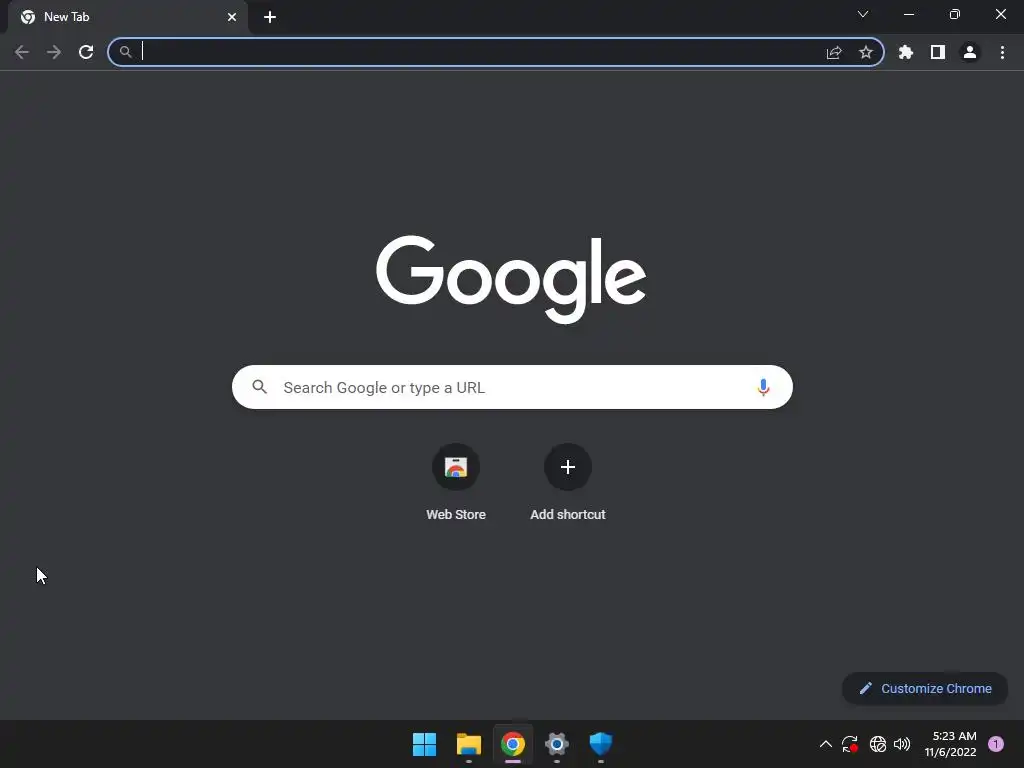
Task: Open Customize Chrome
Action: point(925,688)
